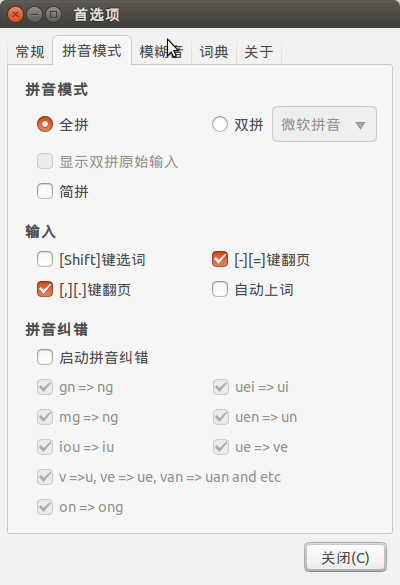Uncheck the [-][=]键翻页 option
Image resolution: width=400 pixels, height=585 pixels.
[220, 259]
